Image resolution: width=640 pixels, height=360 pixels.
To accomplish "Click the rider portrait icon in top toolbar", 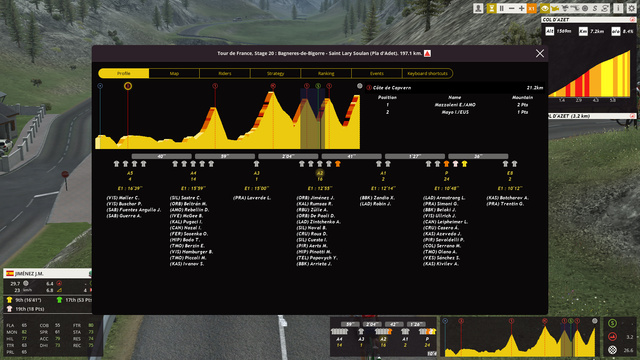I will [x=478, y=8].
